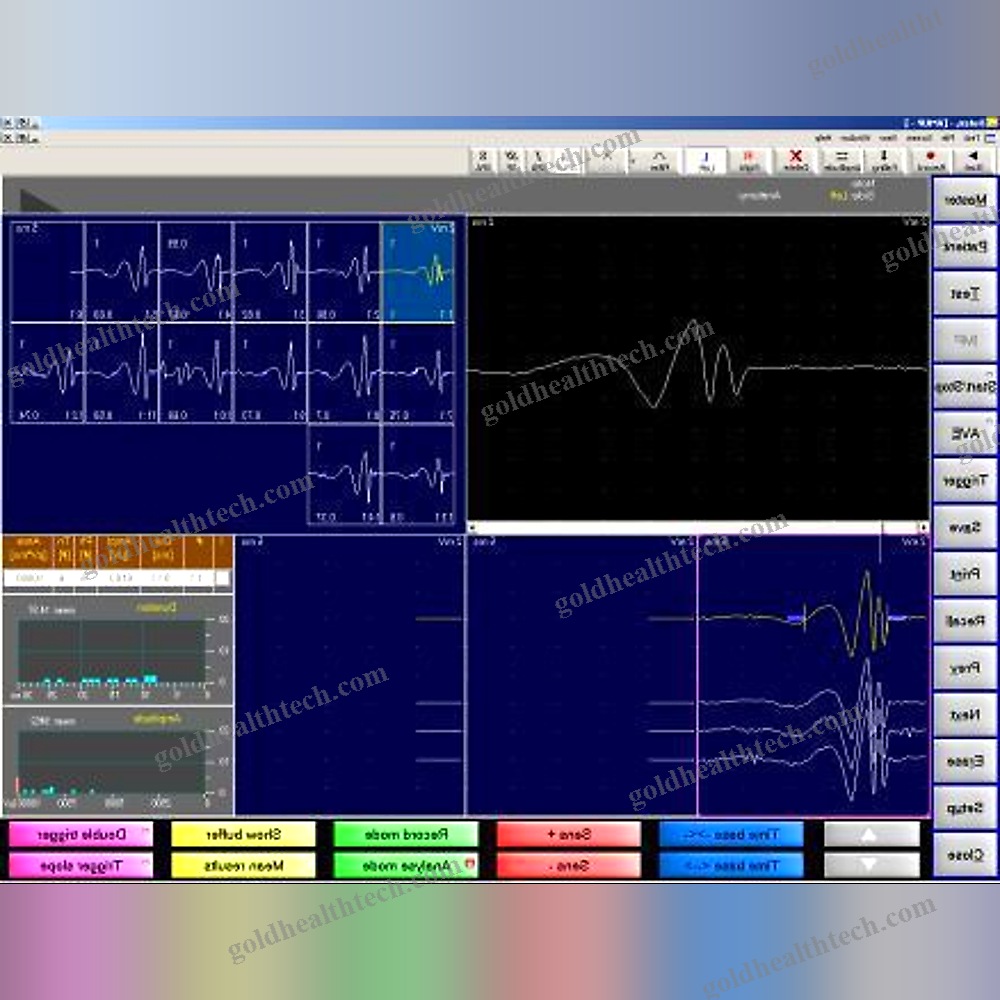
Task: Click the blue Time base -><- button
Action: point(731,834)
